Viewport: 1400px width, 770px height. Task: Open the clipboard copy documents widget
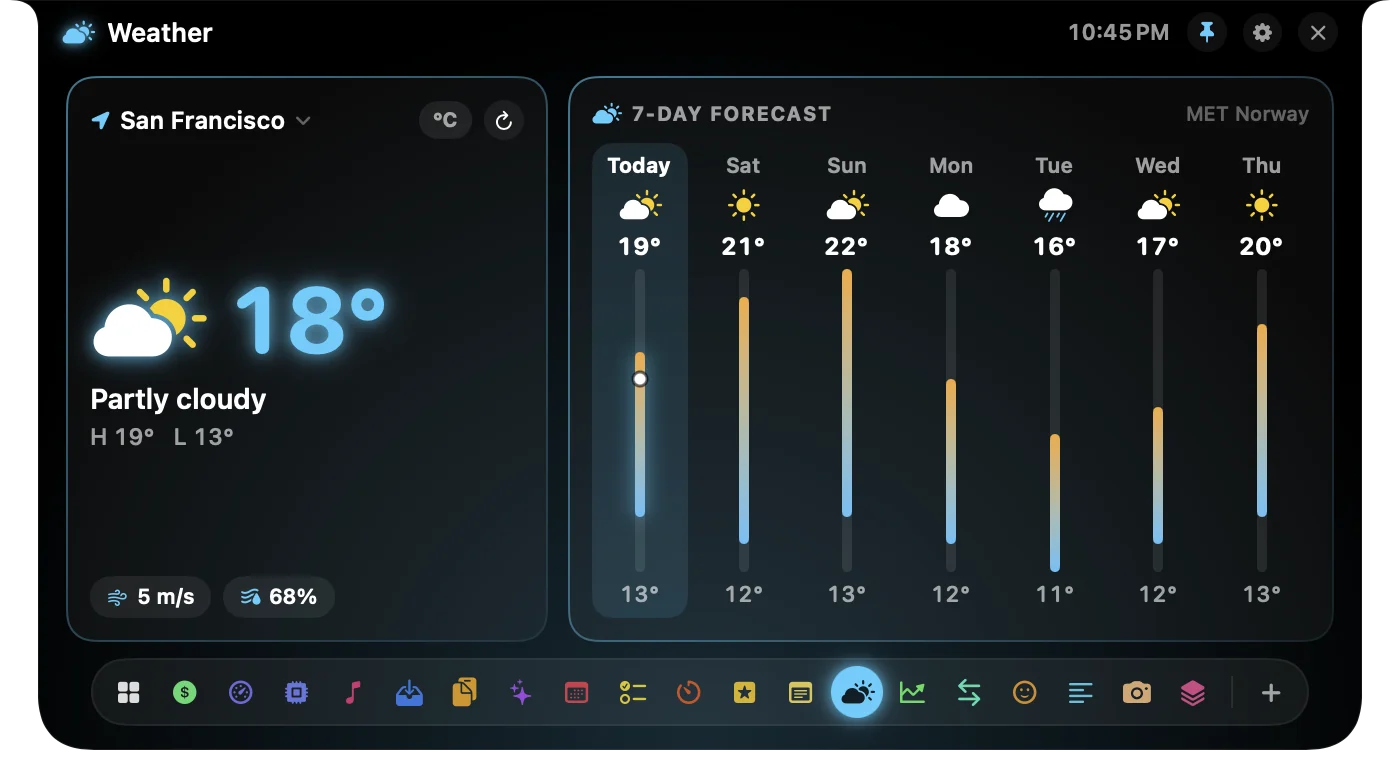[464, 692]
